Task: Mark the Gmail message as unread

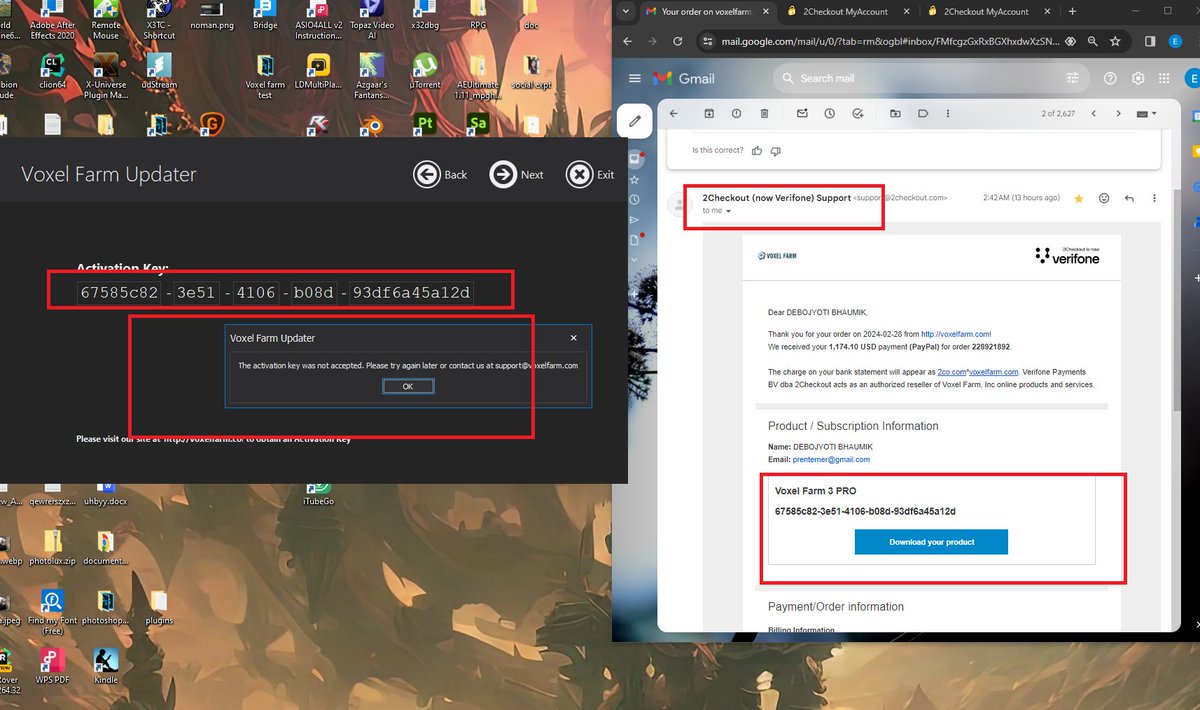Action: pyautogui.click(x=802, y=114)
